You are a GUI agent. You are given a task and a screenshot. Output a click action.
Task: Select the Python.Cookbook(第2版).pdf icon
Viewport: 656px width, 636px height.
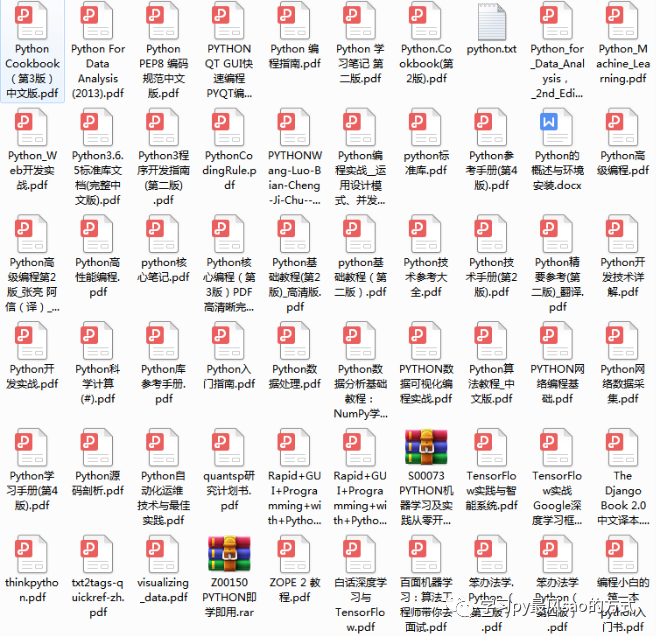pos(426,20)
